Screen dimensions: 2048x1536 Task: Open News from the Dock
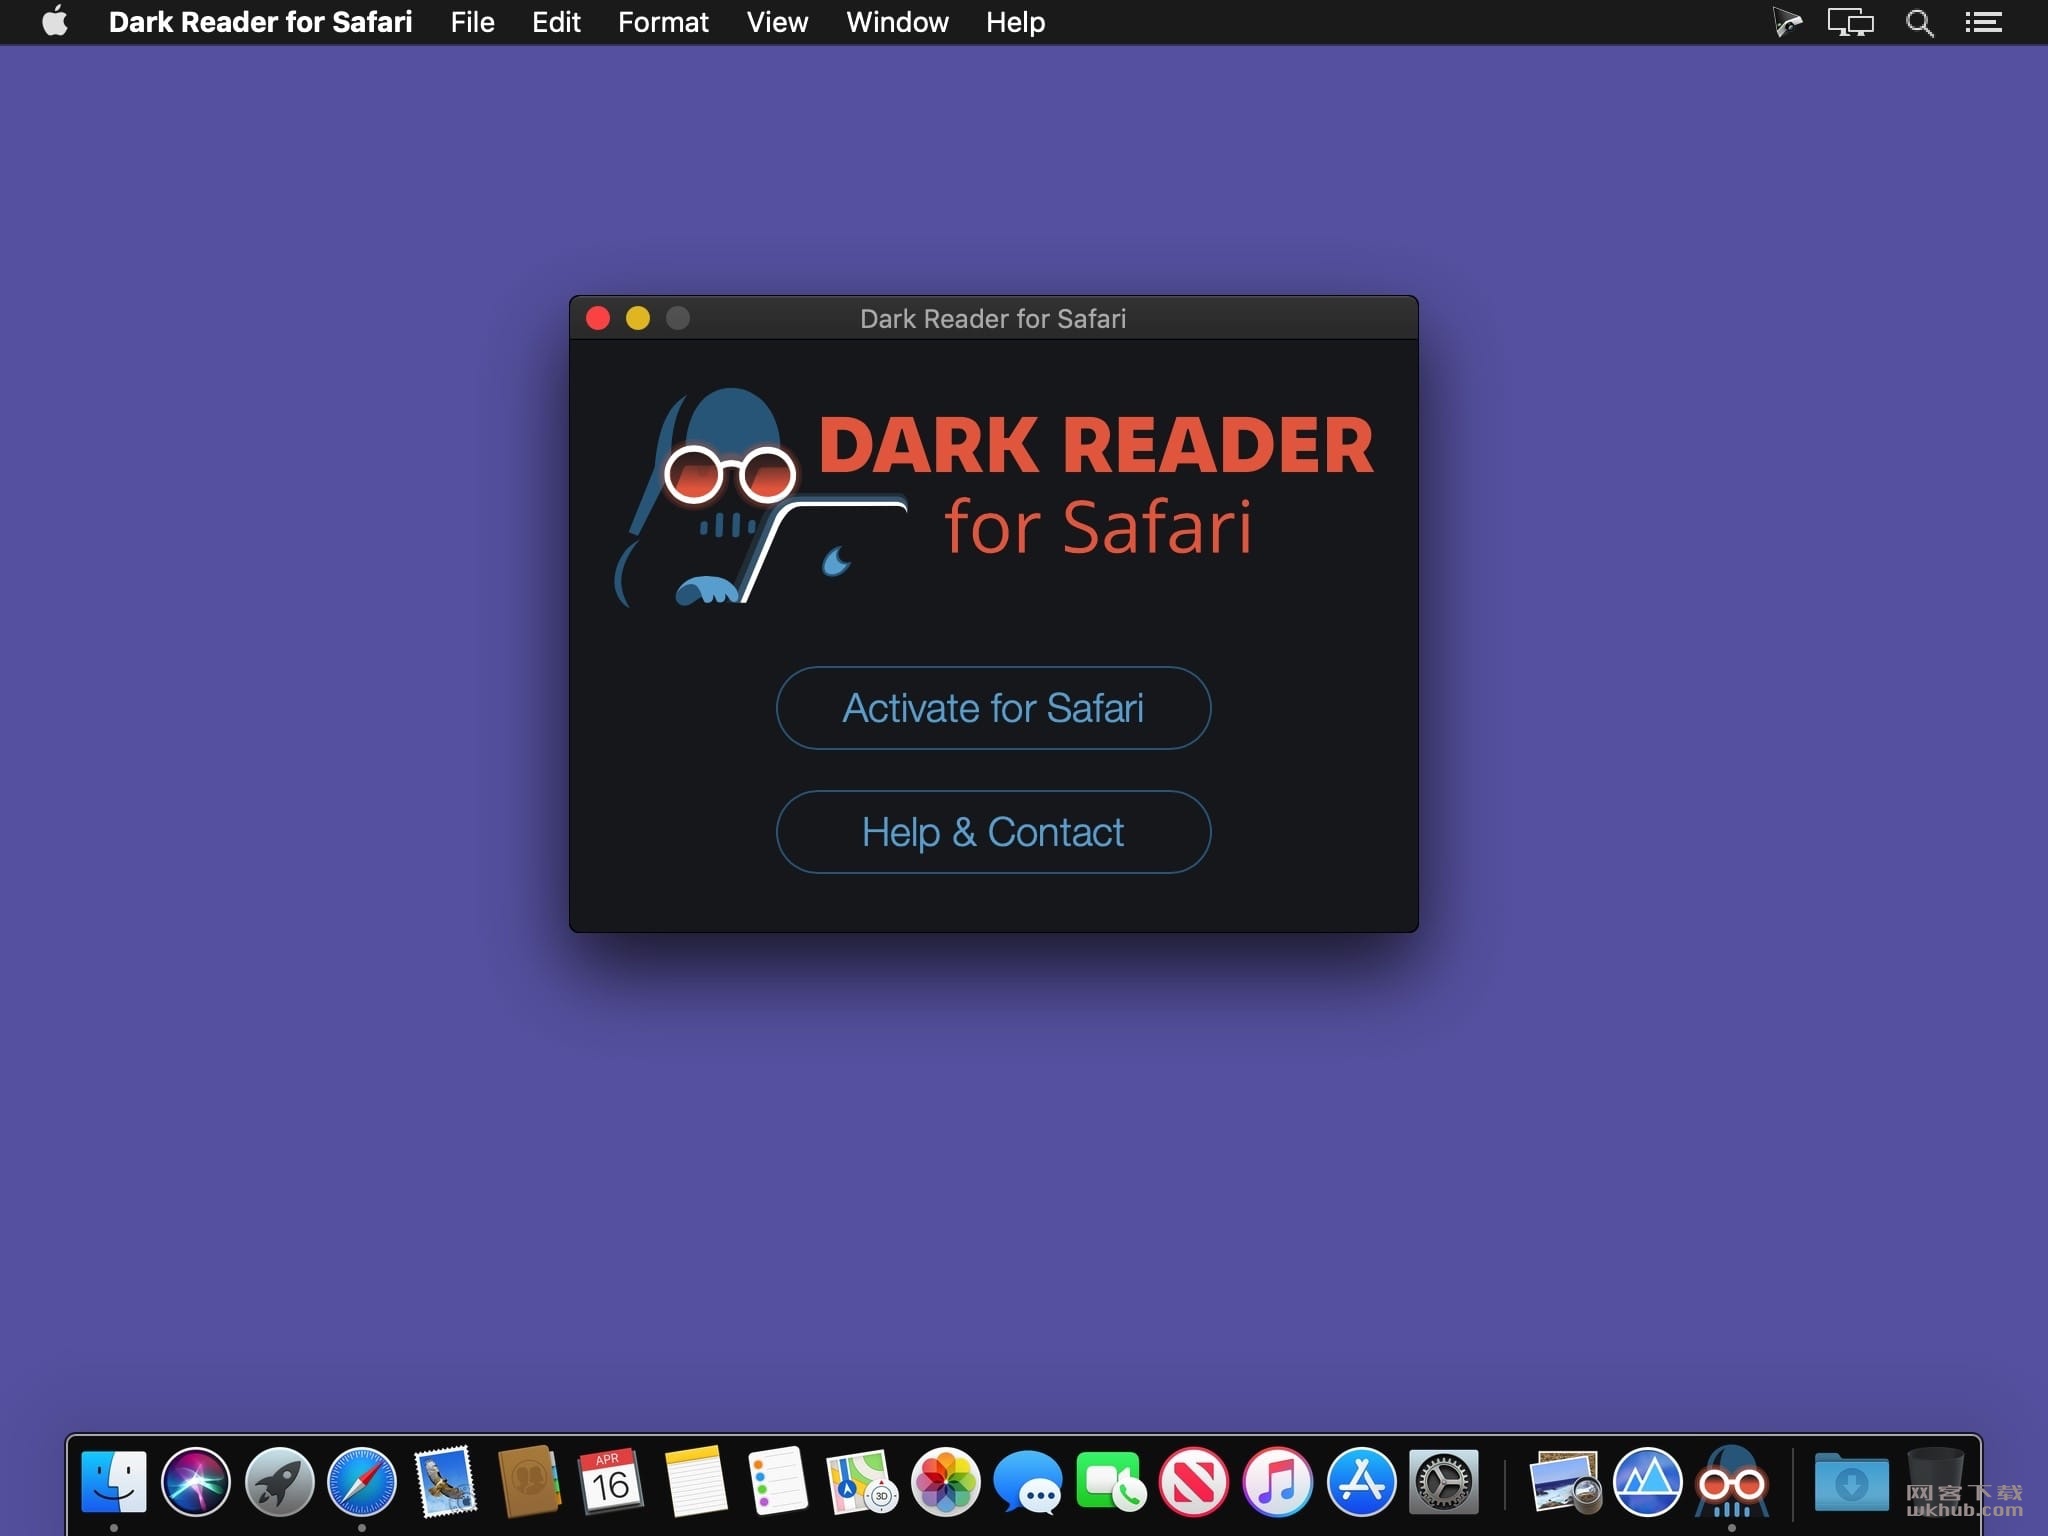coord(1193,1481)
